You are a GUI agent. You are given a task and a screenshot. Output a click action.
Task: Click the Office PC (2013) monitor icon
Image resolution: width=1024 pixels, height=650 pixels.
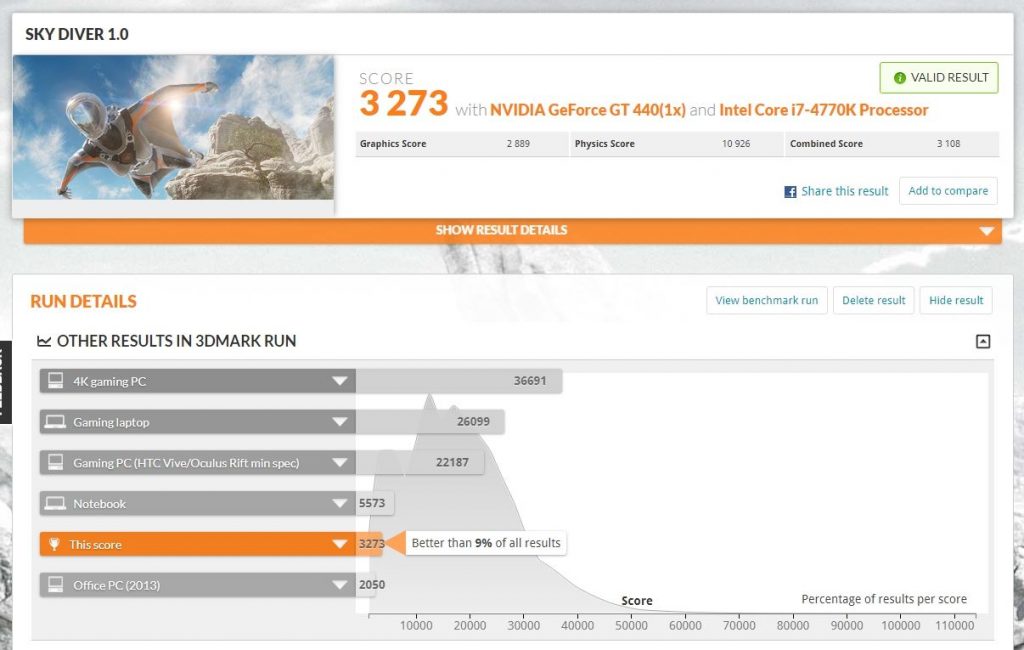pos(56,585)
